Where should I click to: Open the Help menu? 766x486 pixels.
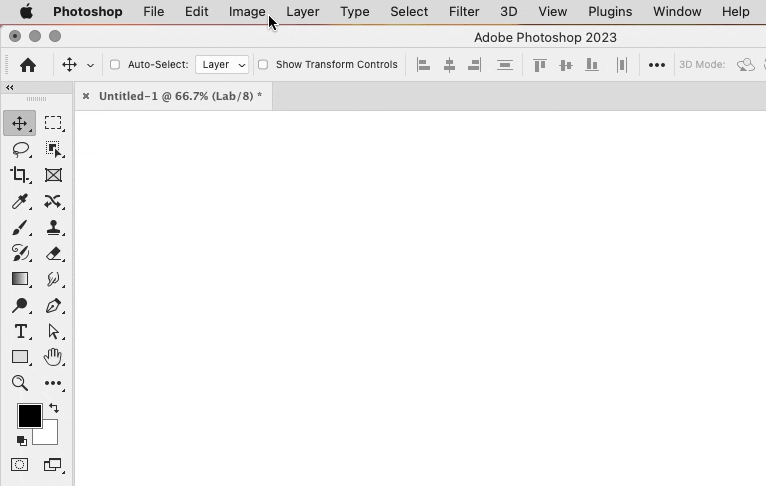[736, 11]
